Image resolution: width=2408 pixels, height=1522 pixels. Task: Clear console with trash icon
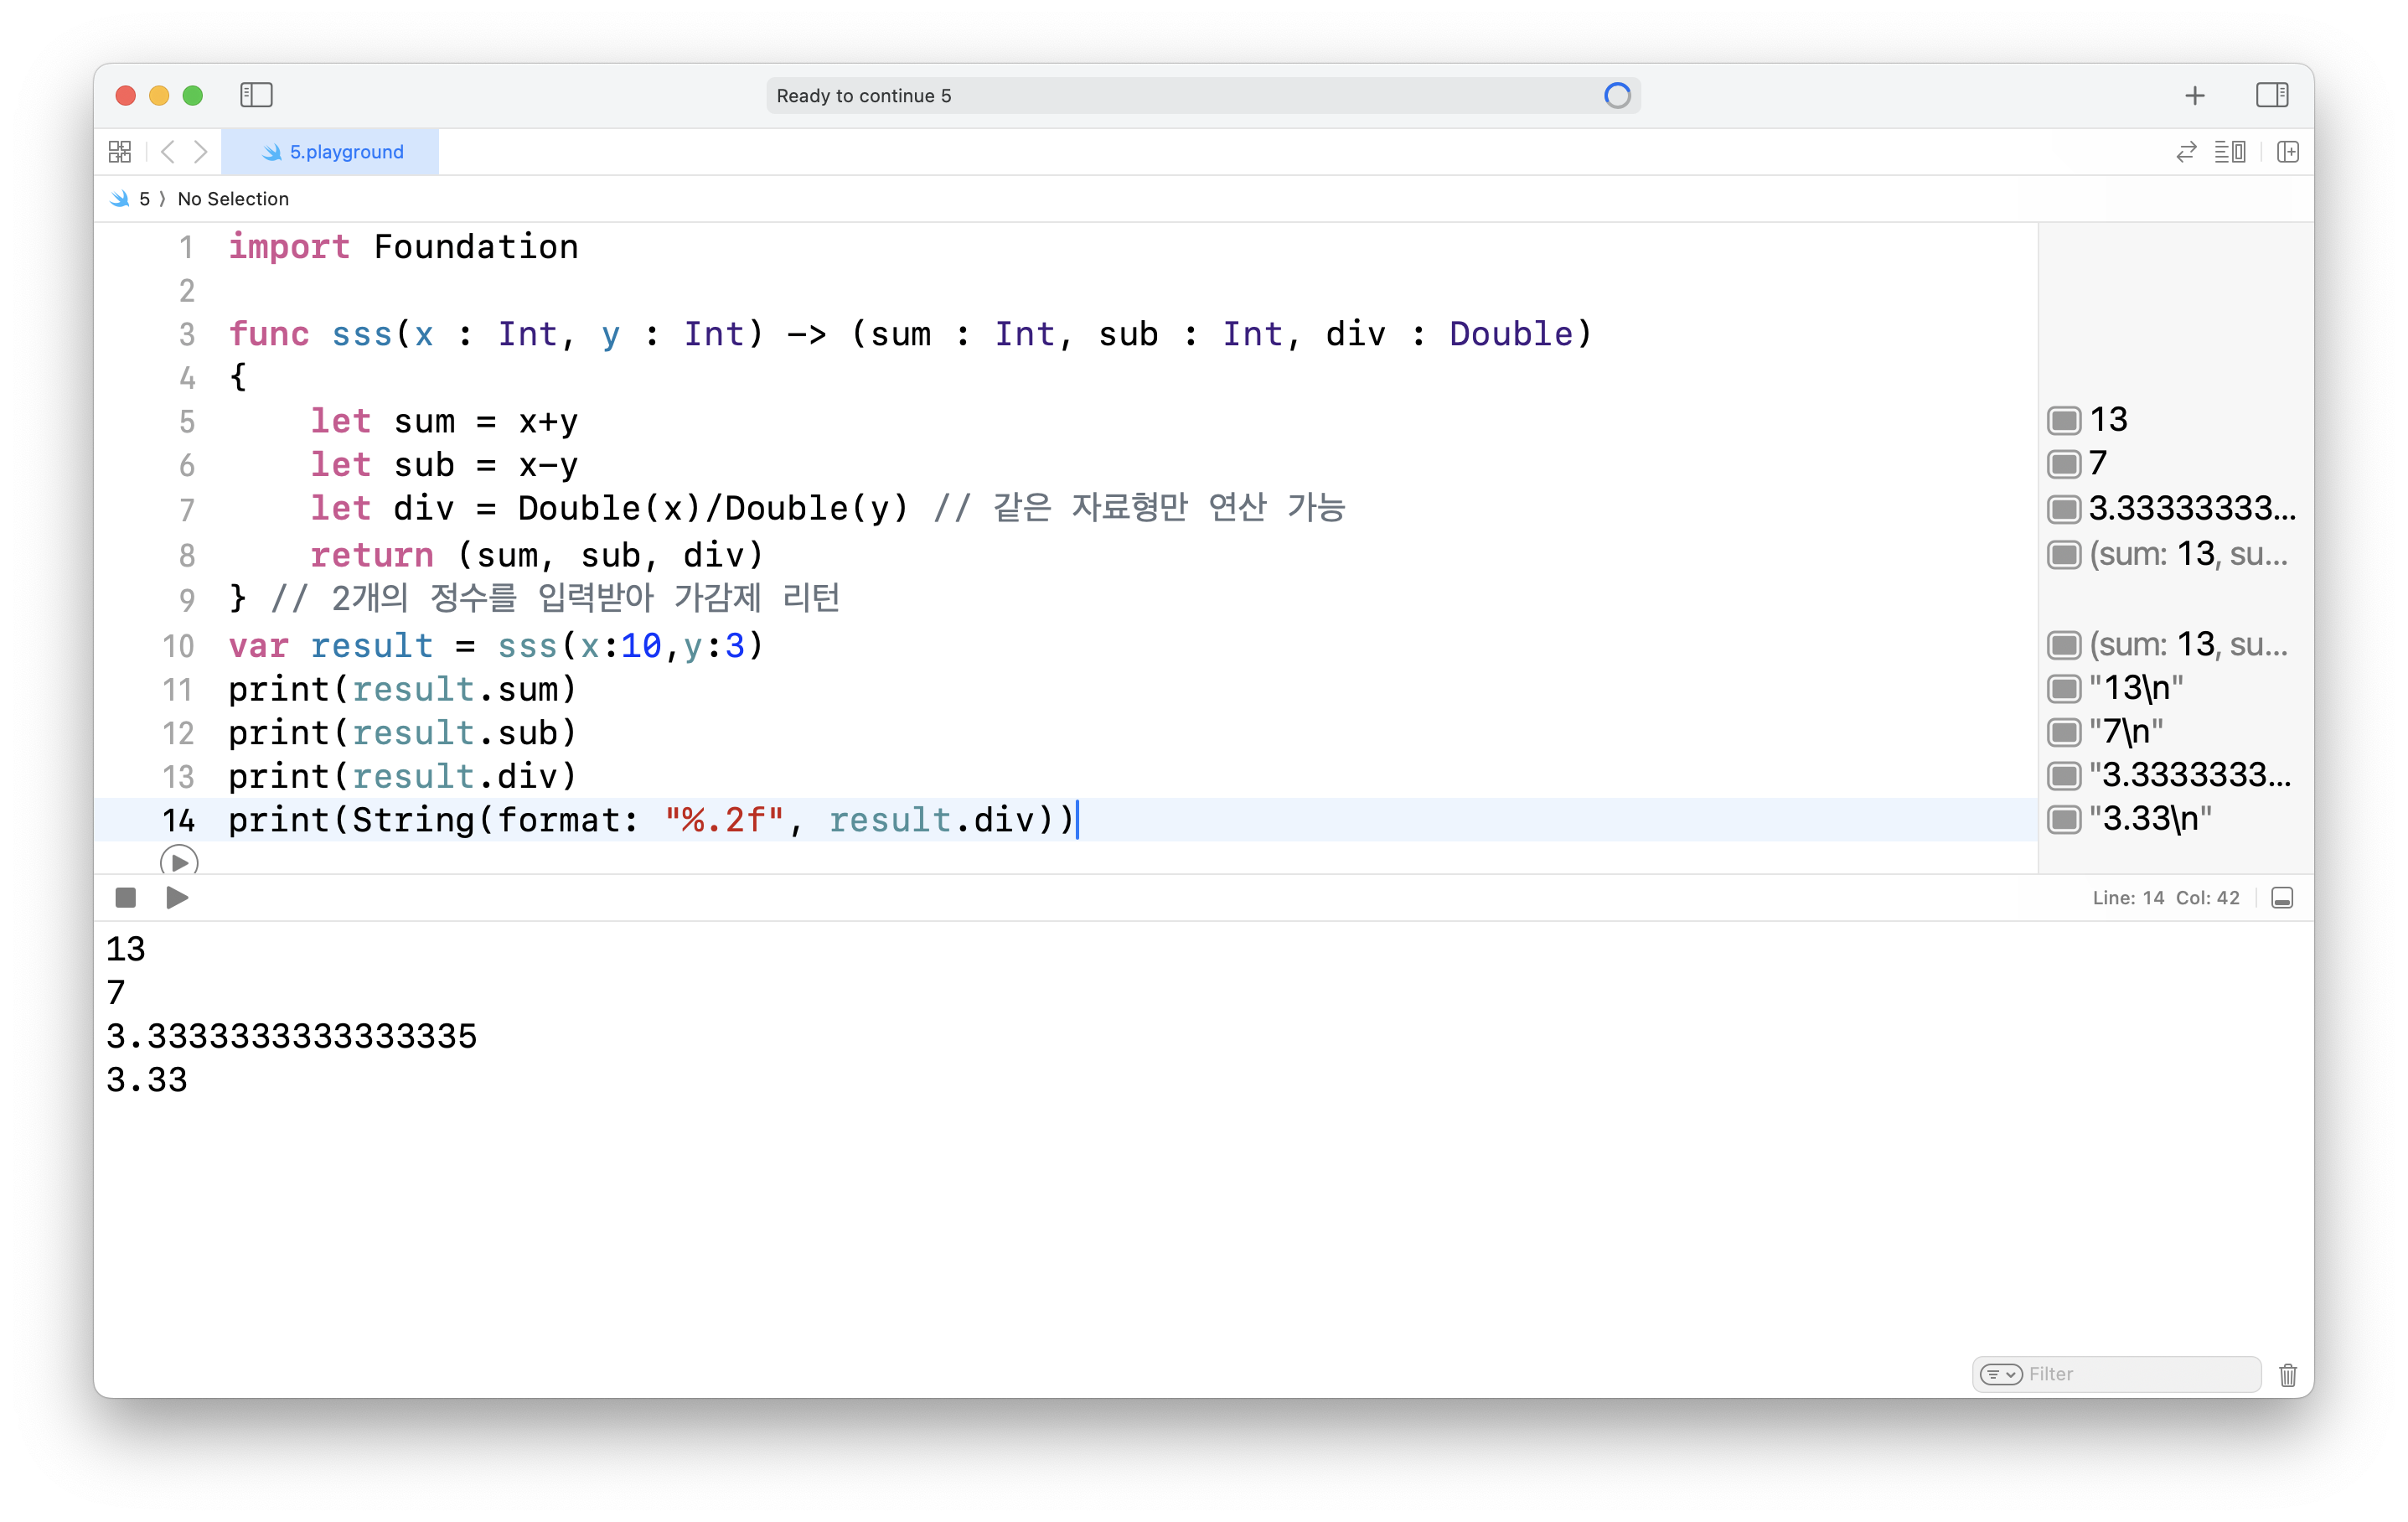point(2287,1375)
